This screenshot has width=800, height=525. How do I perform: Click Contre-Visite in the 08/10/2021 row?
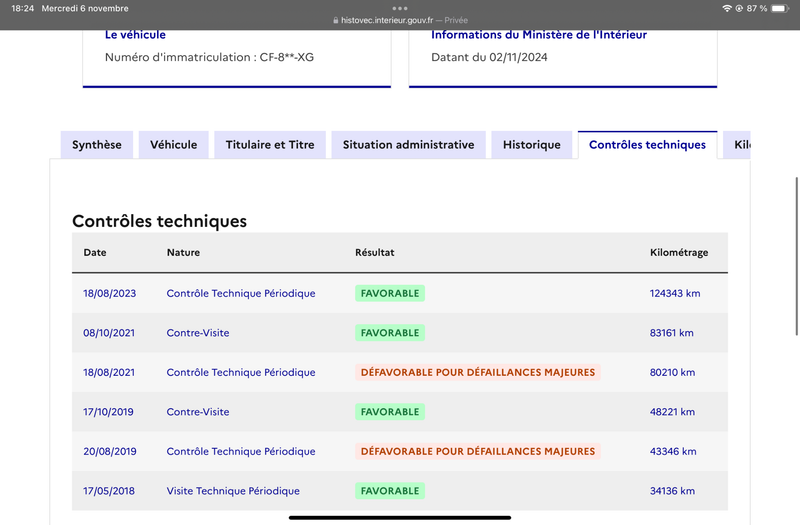(x=198, y=333)
